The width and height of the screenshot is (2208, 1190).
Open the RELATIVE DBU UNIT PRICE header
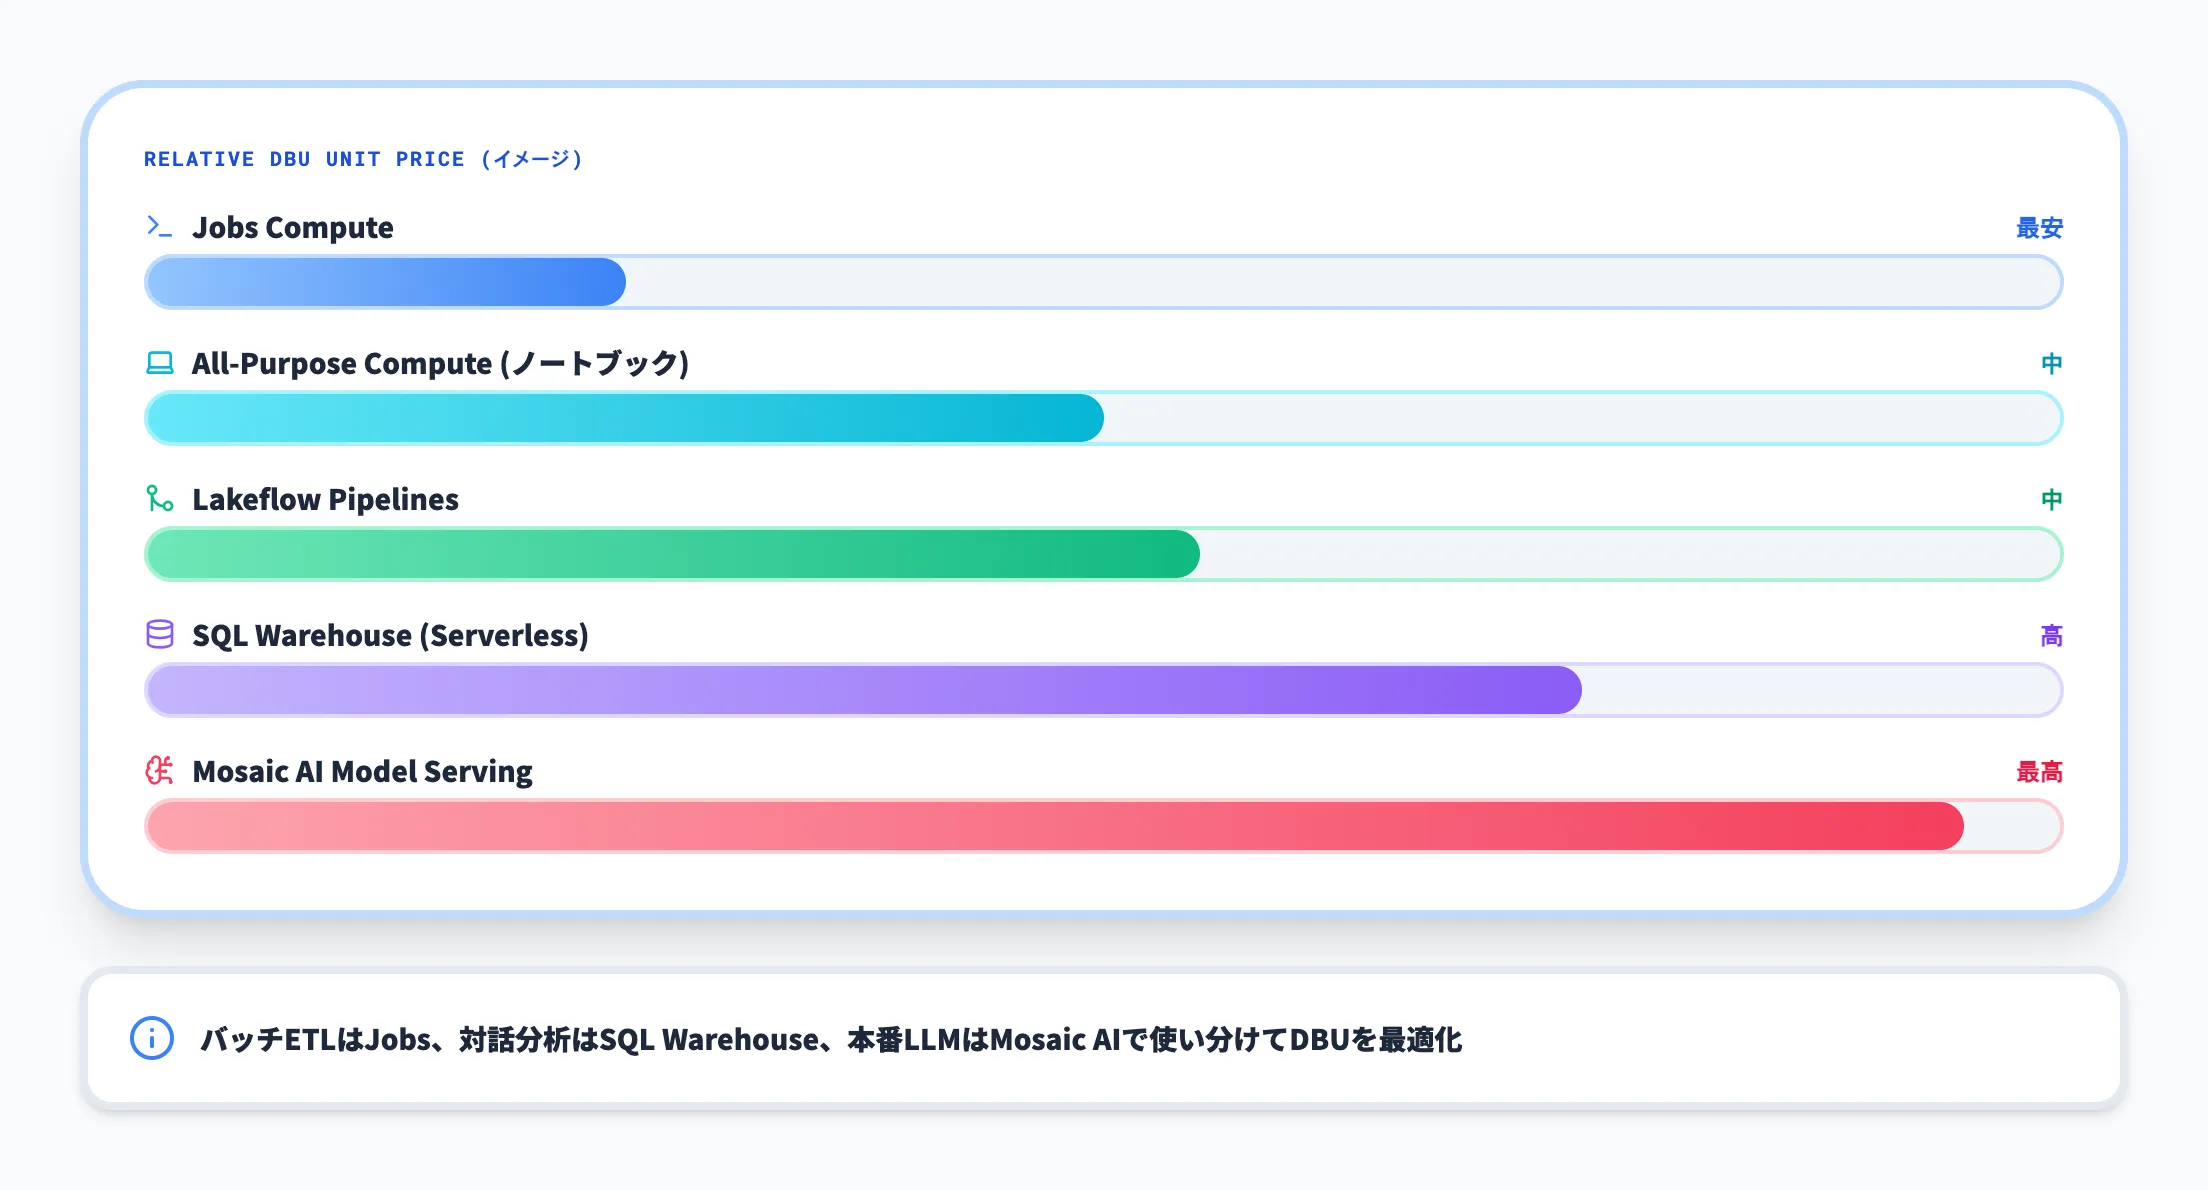pyautogui.click(x=363, y=158)
